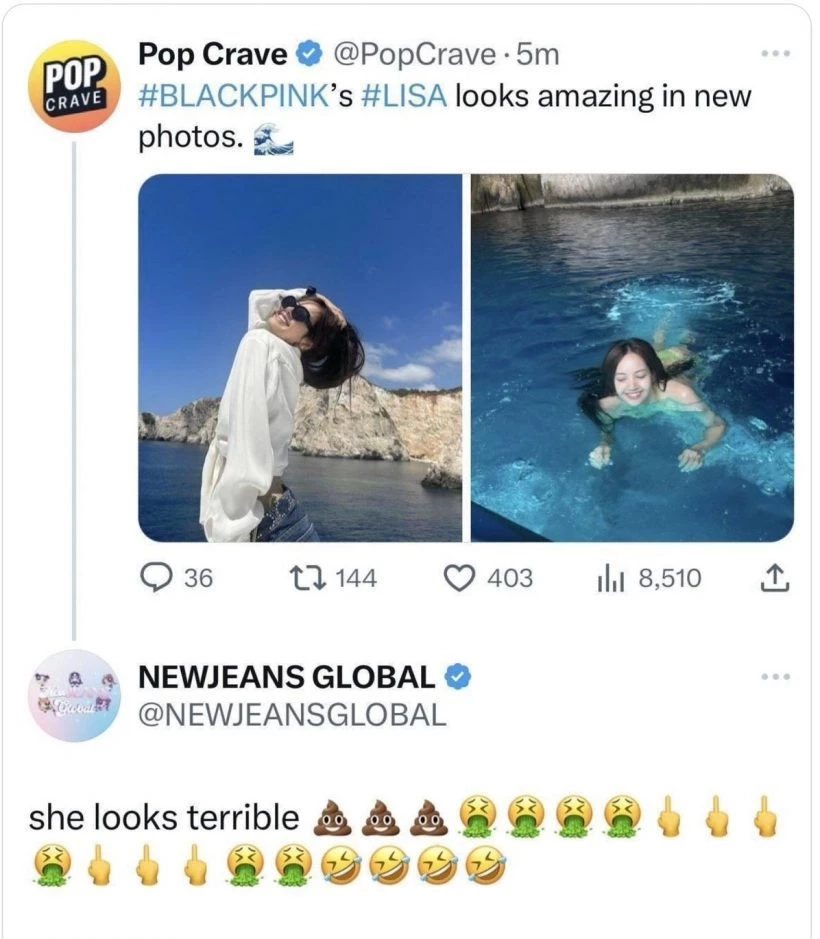Like the Pop Crave tweet with the heart
Image resolution: width=820 pixels, height=939 pixels.
457,578
